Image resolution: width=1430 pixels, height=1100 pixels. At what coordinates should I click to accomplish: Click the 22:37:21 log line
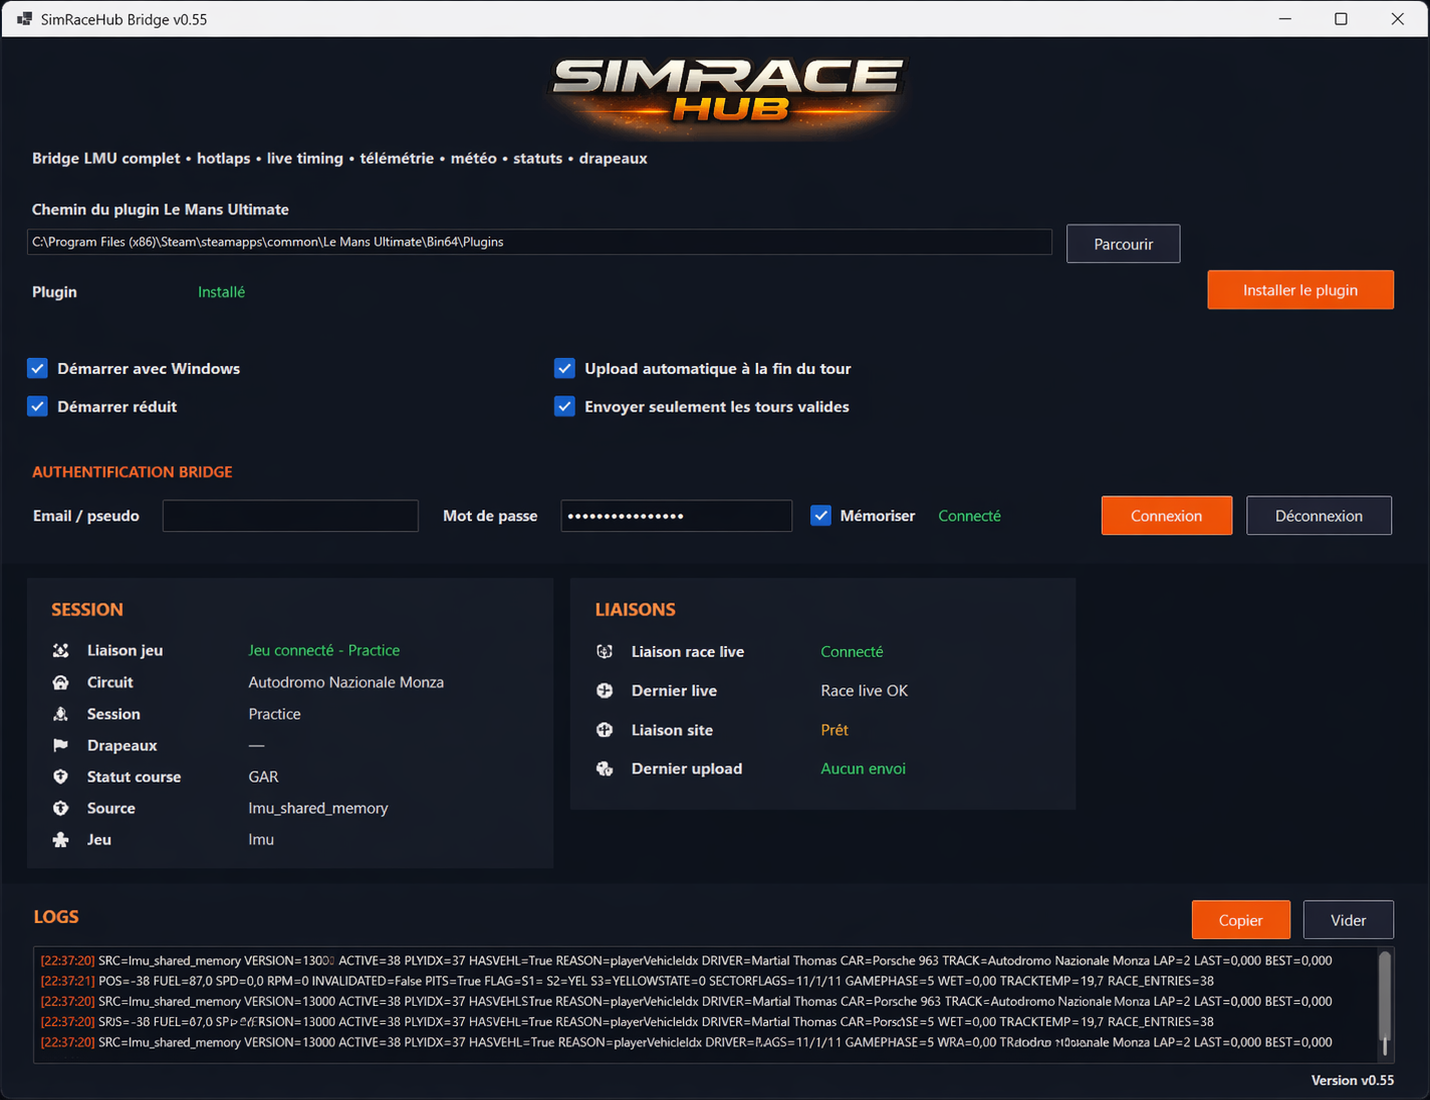point(627,981)
